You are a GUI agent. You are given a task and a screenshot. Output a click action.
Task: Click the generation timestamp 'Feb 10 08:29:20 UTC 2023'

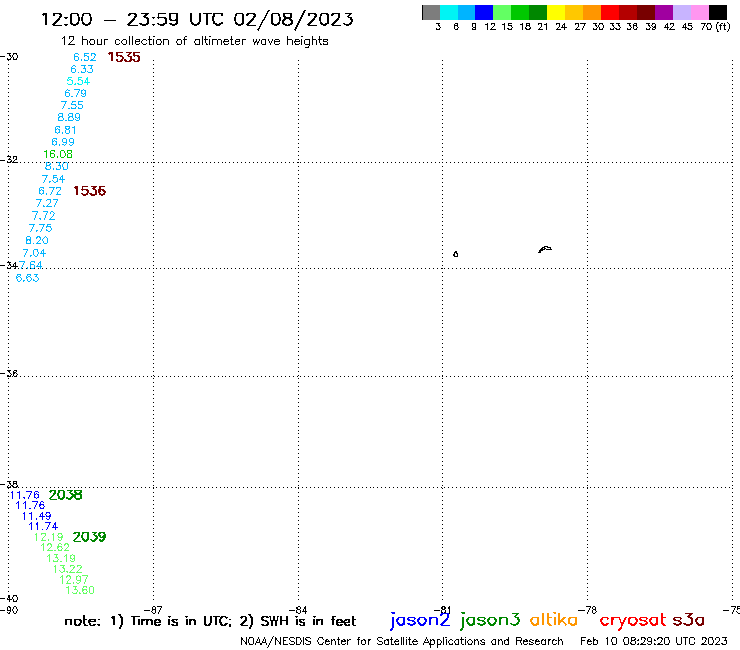(x=654, y=641)
